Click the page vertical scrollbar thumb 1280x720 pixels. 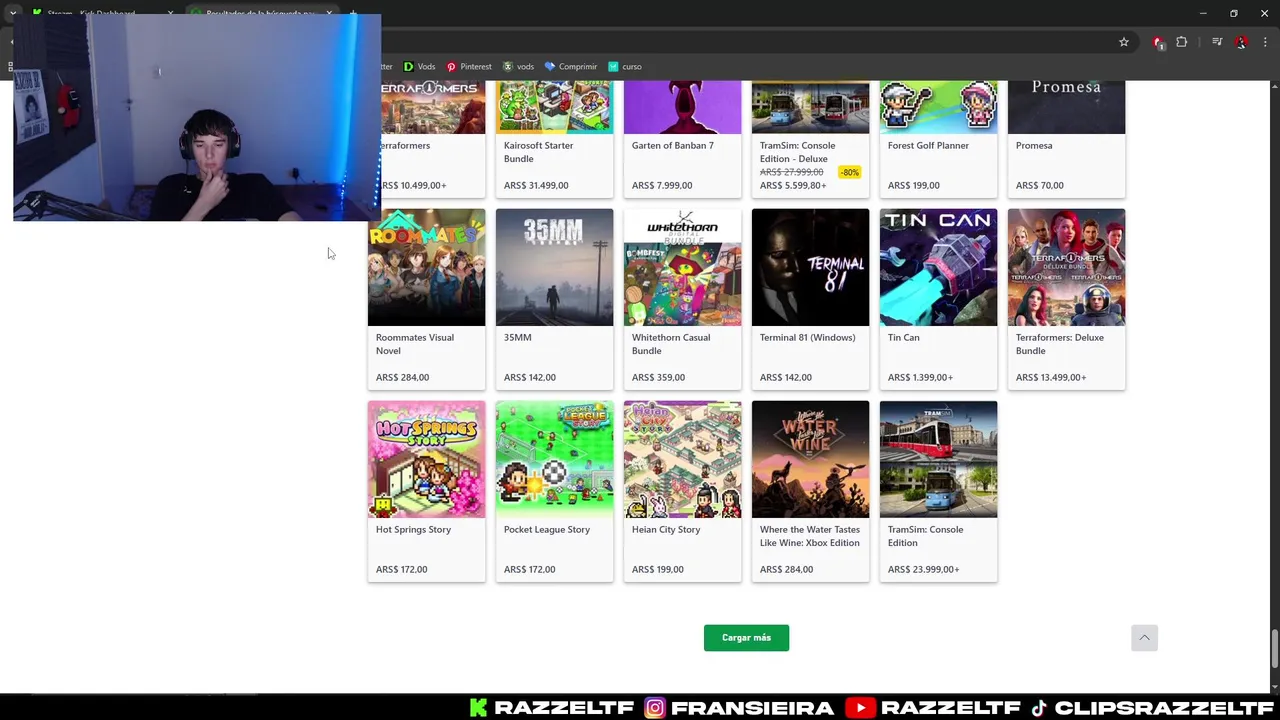point(1274,649)
